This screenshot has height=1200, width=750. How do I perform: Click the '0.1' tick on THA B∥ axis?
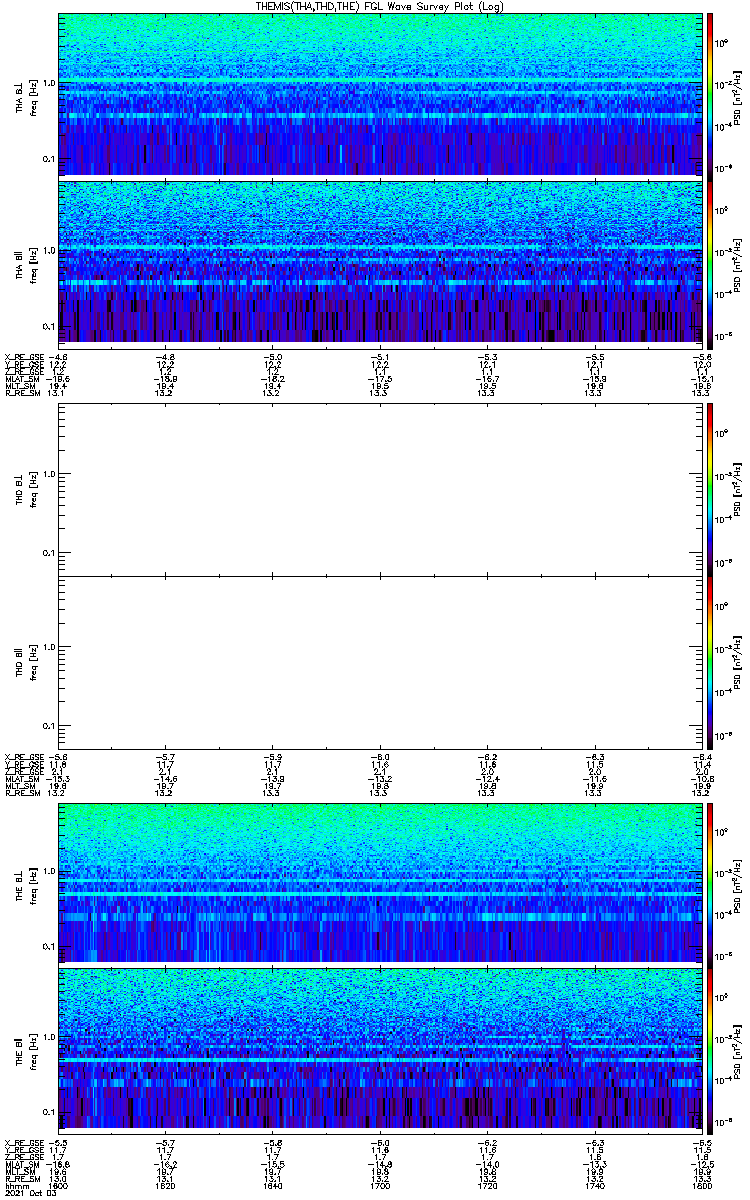(x=48, y=327)
